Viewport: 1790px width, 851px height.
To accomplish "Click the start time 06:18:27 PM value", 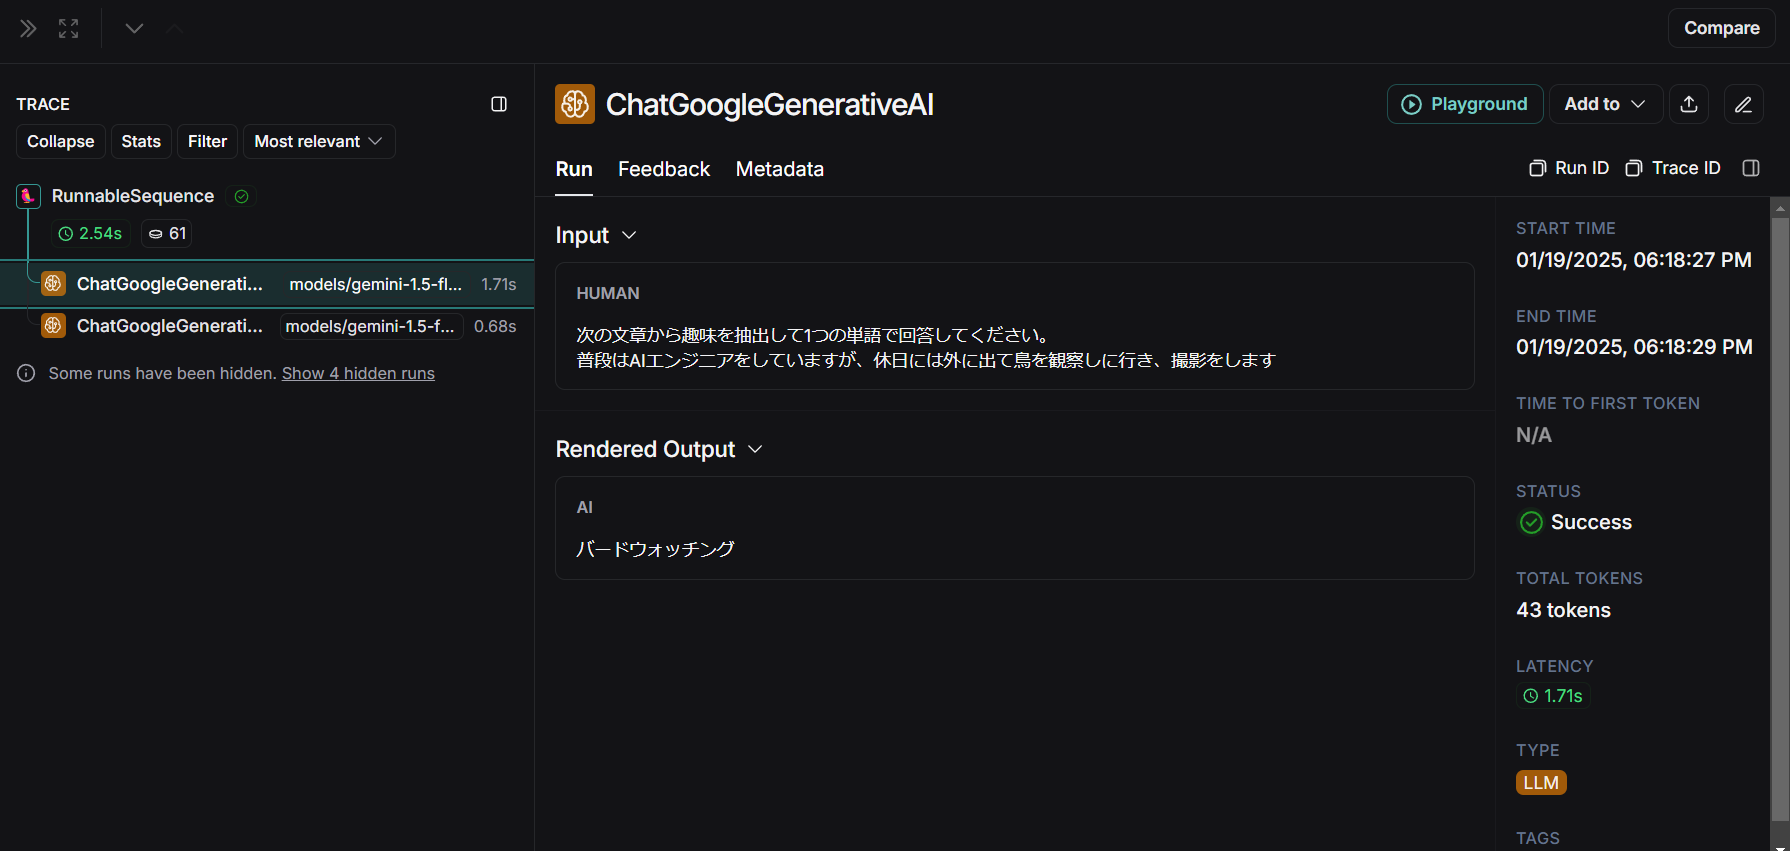I will [1634, 260].
